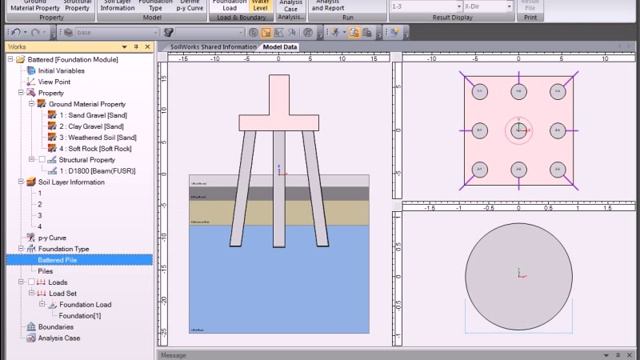Click the Soil Layer Information cube icon
Screen dimensions: 640x360
click(31, 182)
